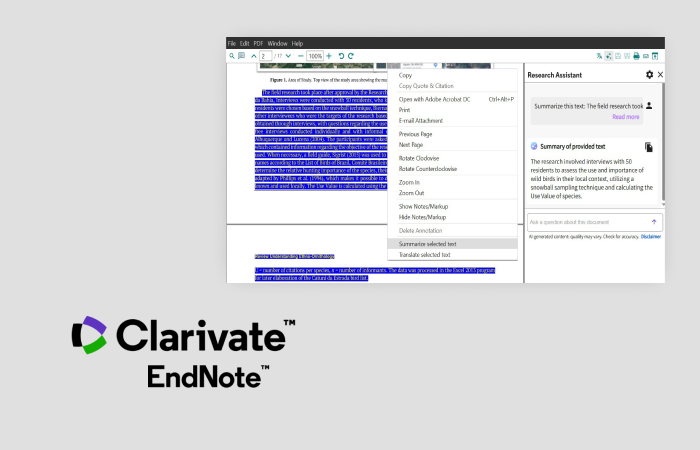Click the search magnifier icon in toolbar
Image resolution: width=700 pixels, height=450 pixels.
coord(231,56)
